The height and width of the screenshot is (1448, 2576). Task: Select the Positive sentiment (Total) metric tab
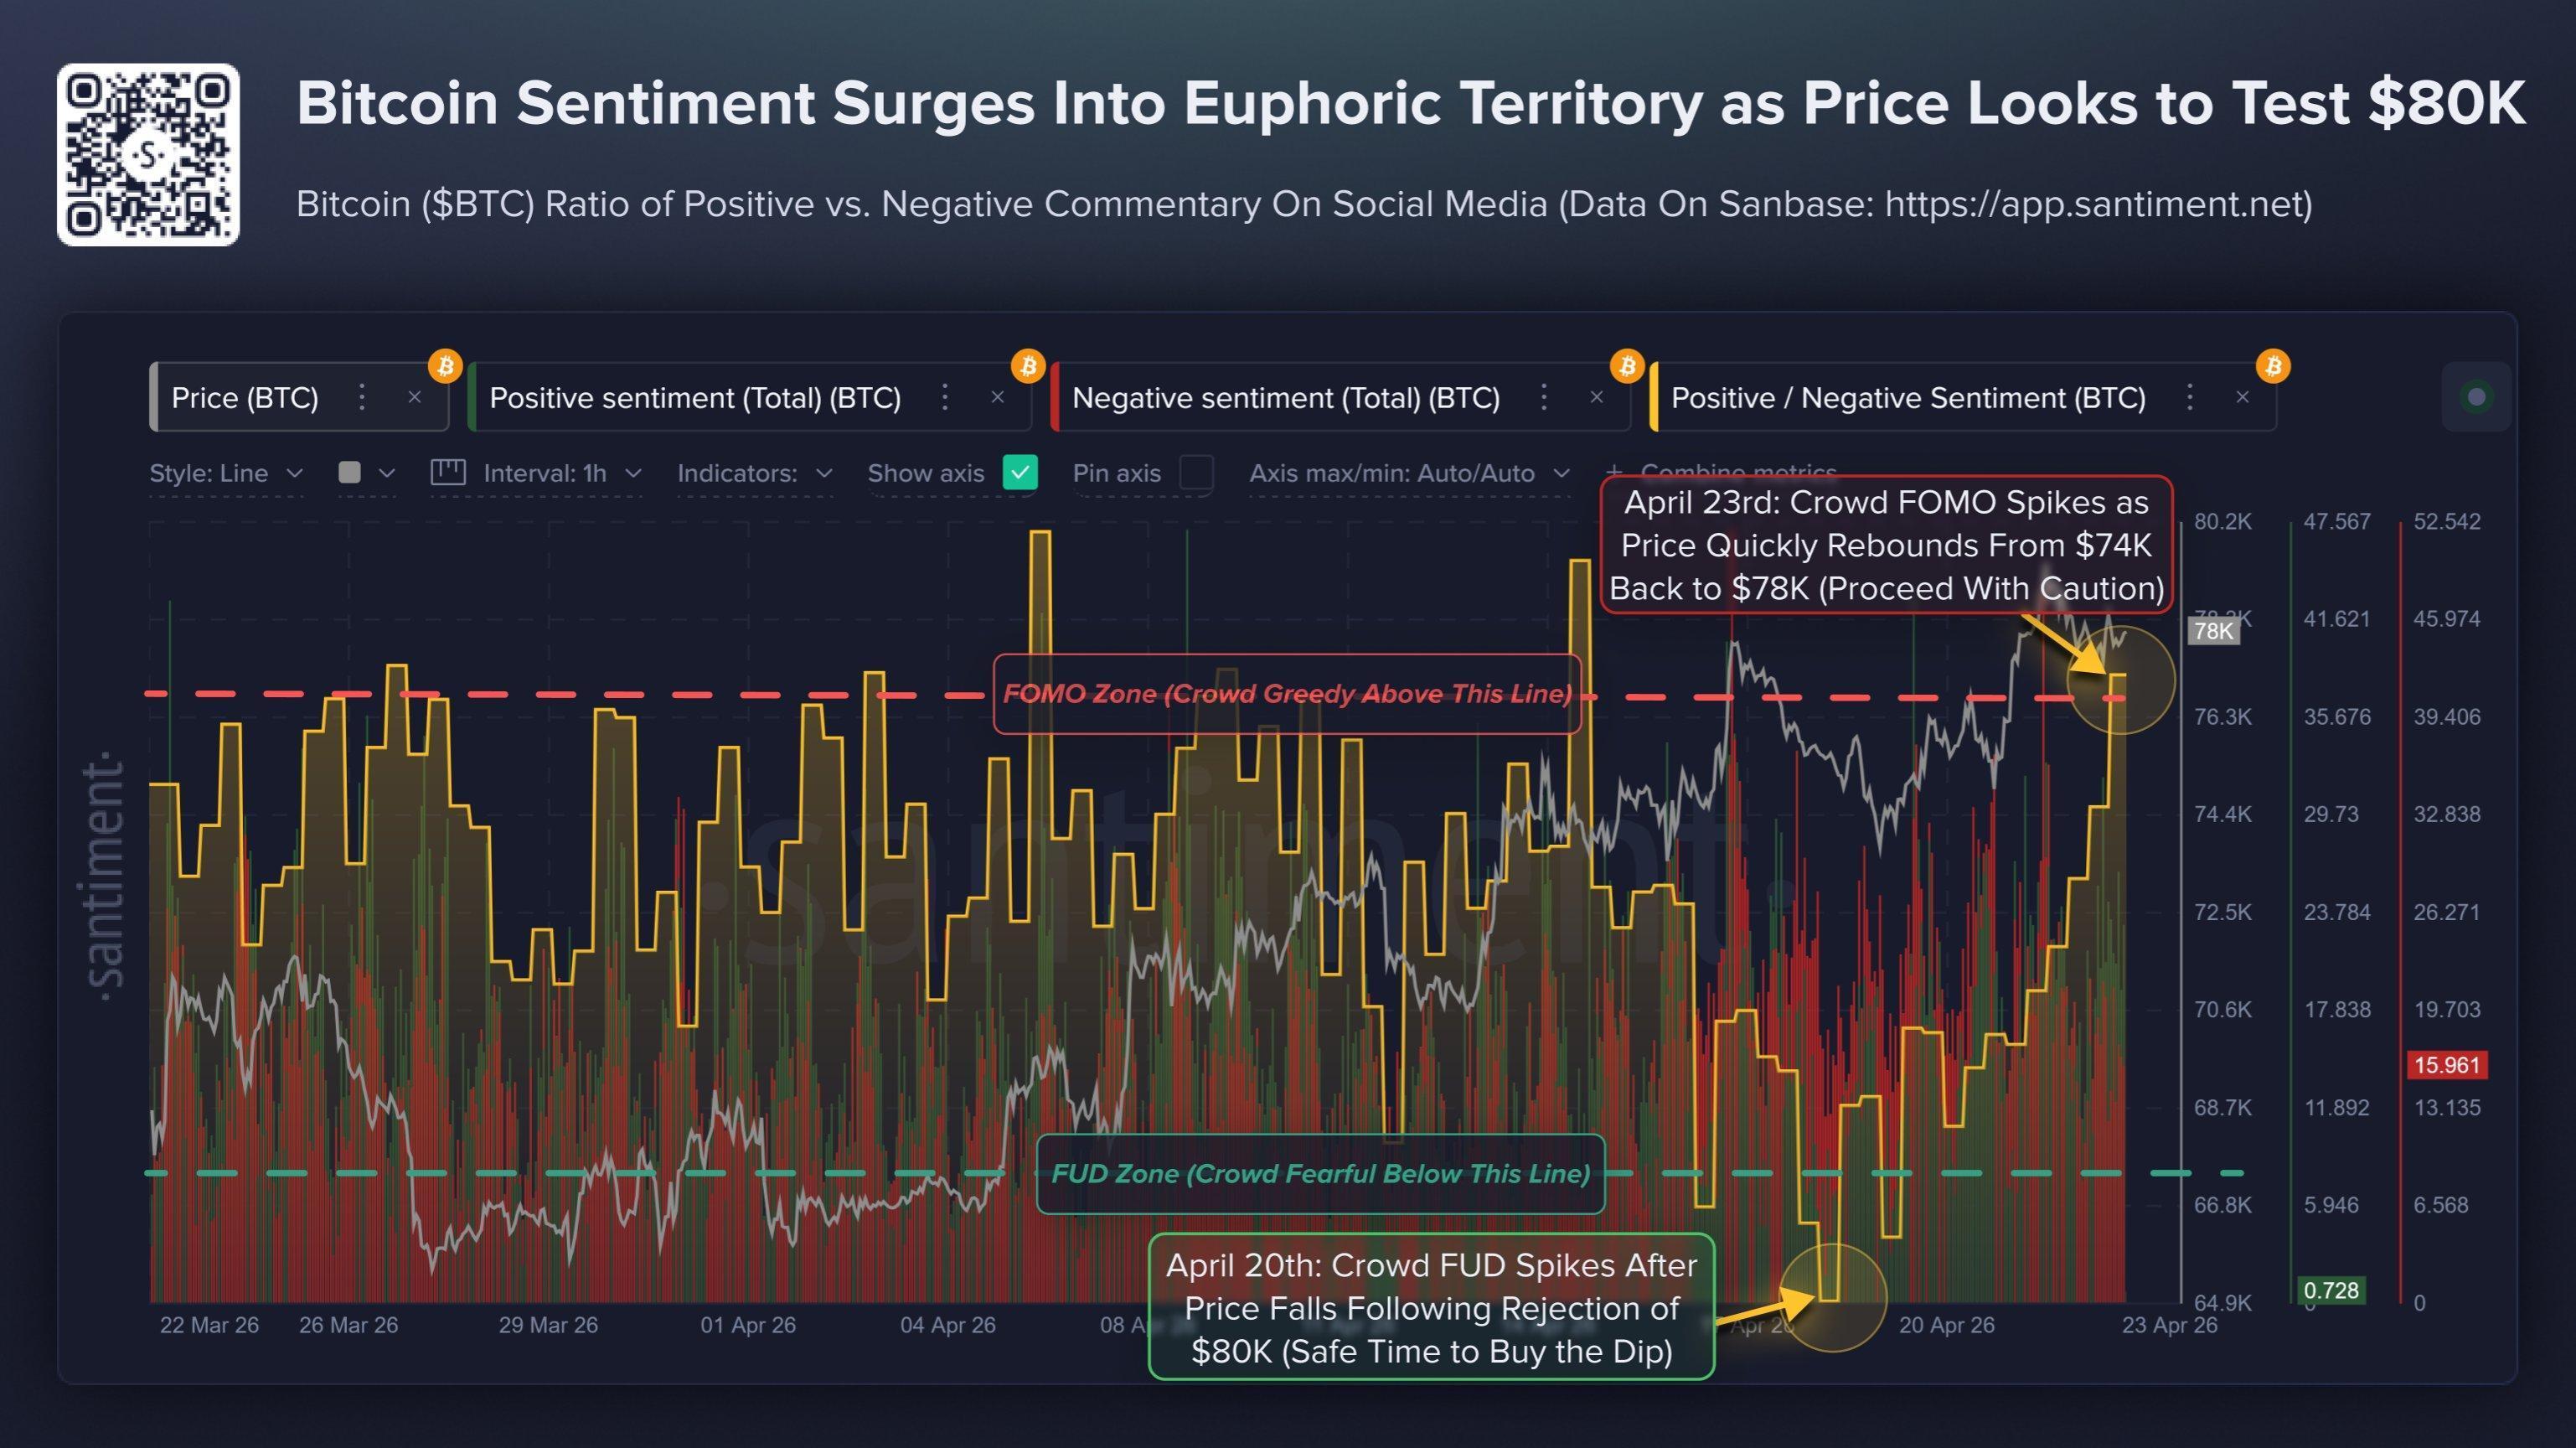click(x=697, y=397)
